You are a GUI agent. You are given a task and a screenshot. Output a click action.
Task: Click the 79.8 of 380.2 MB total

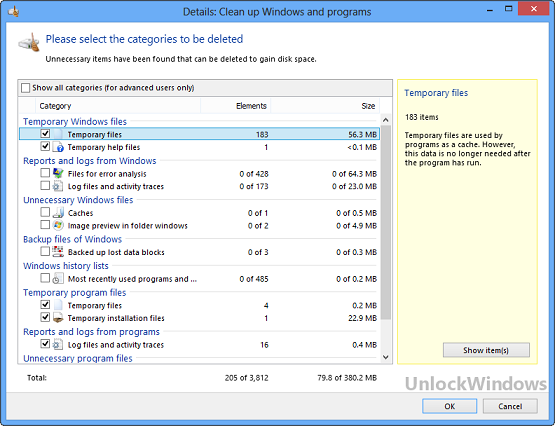click(x=347, y=378)
